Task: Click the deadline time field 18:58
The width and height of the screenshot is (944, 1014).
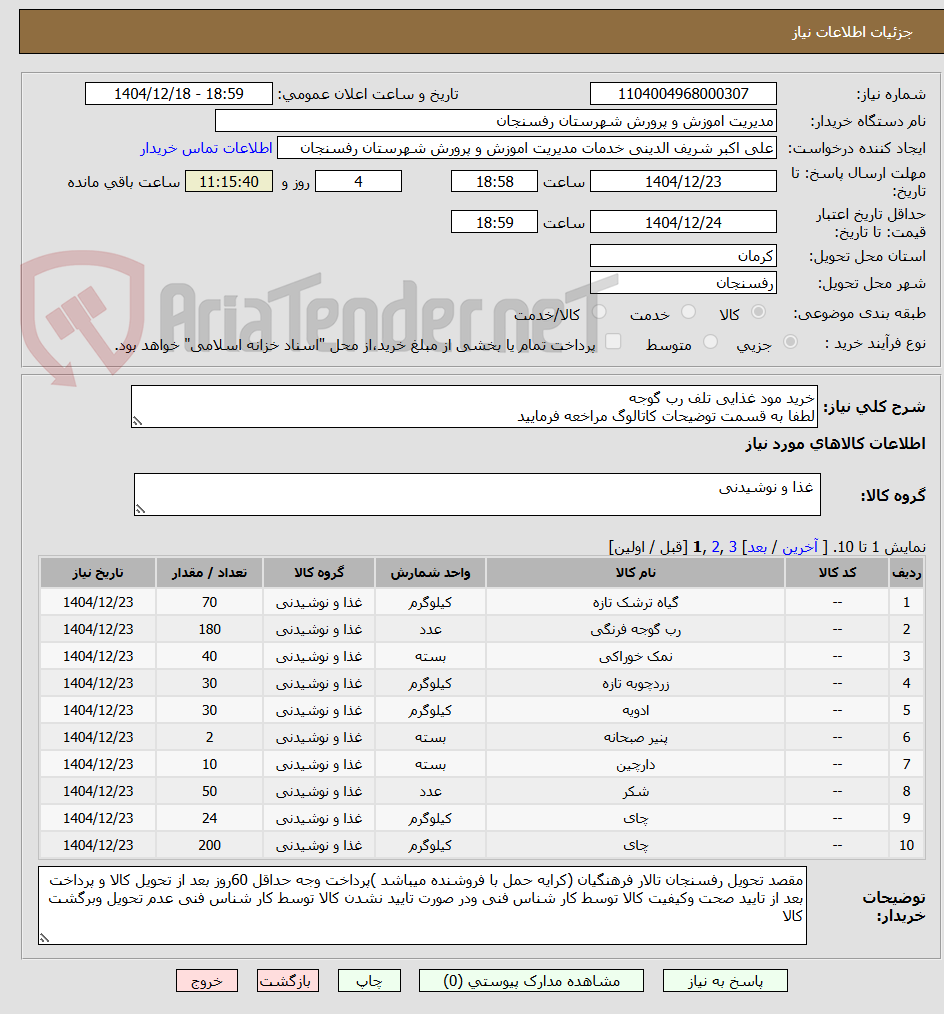Action: click(494, 181)
